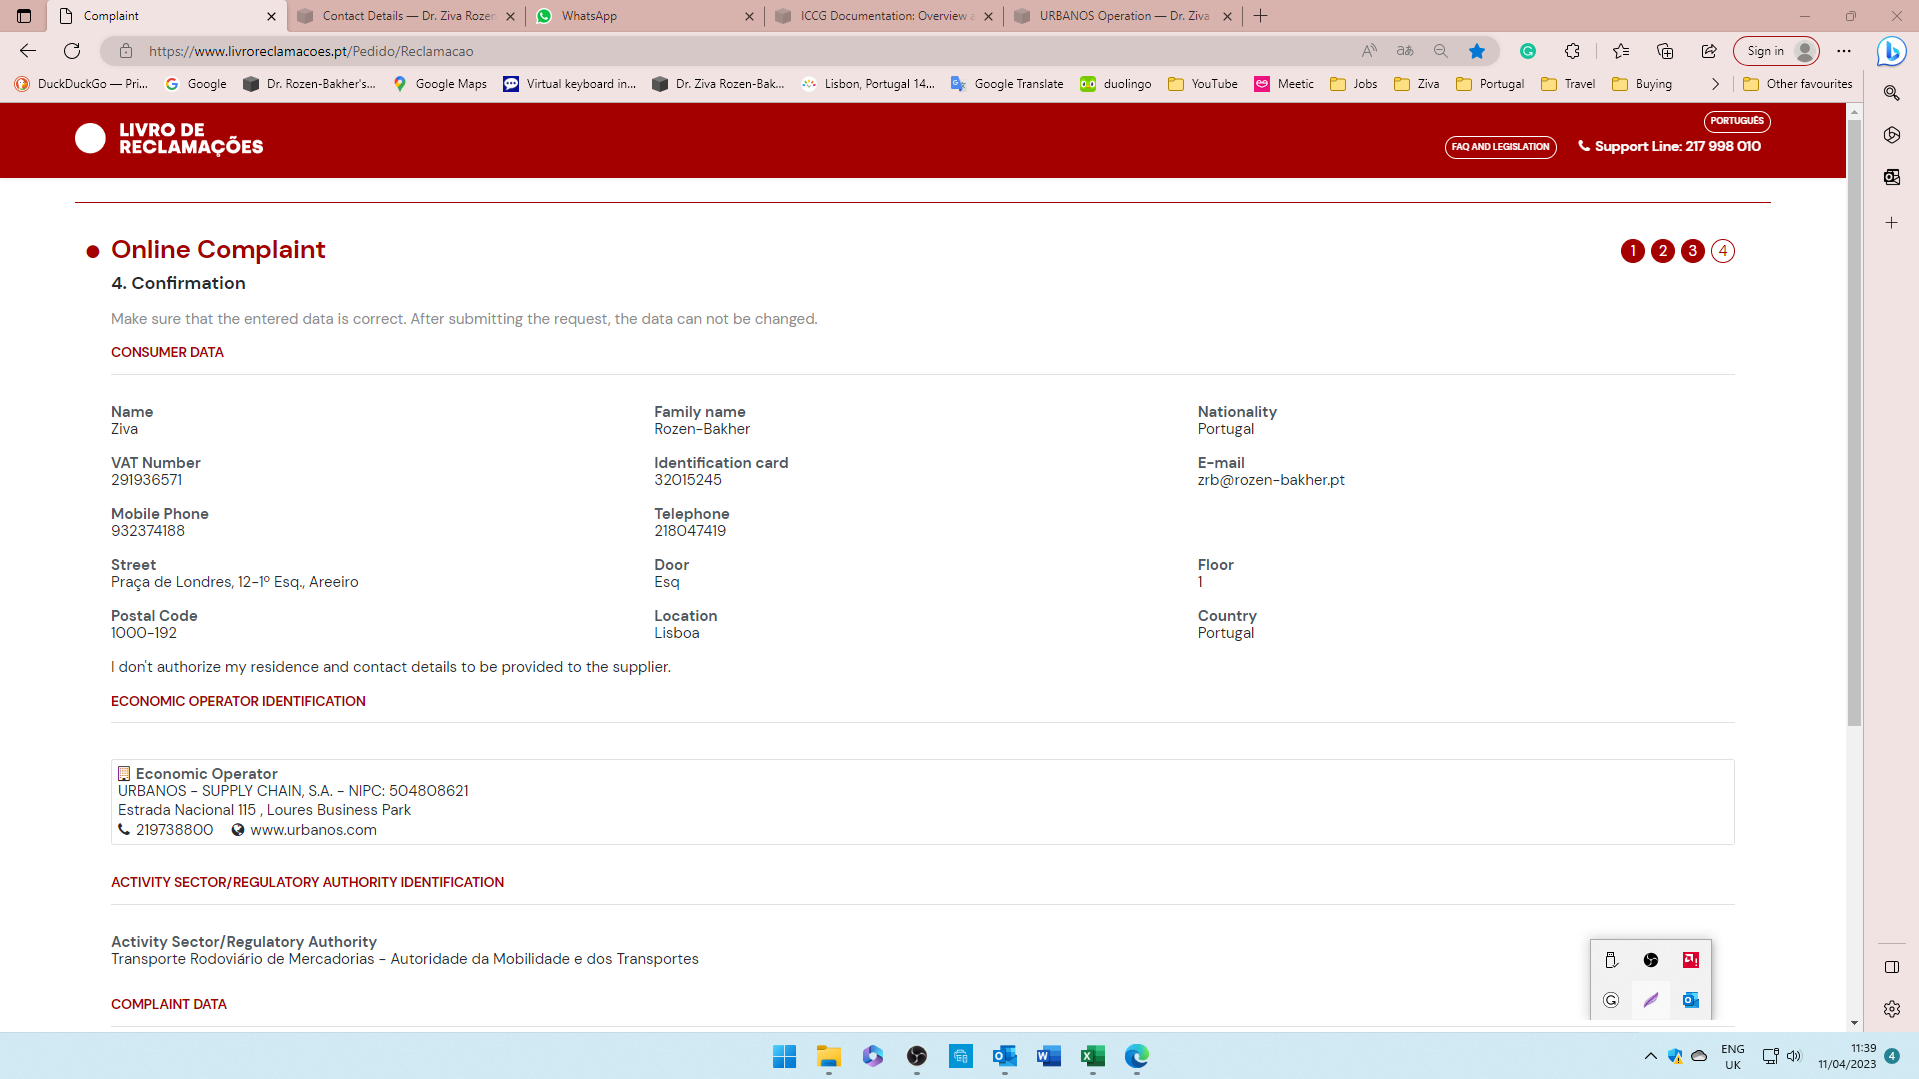
Task: Go to step 2 circle
Action: [1662, 251]
